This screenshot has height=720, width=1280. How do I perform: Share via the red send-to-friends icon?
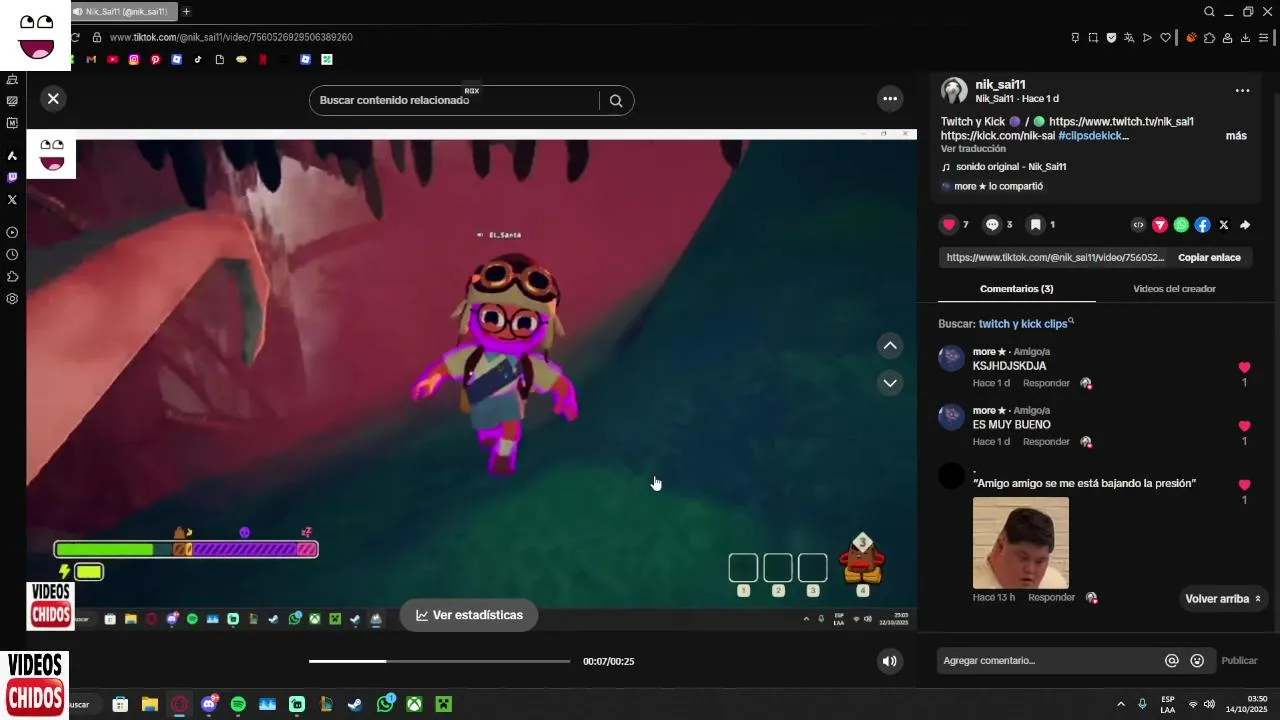click(1160, 225)
